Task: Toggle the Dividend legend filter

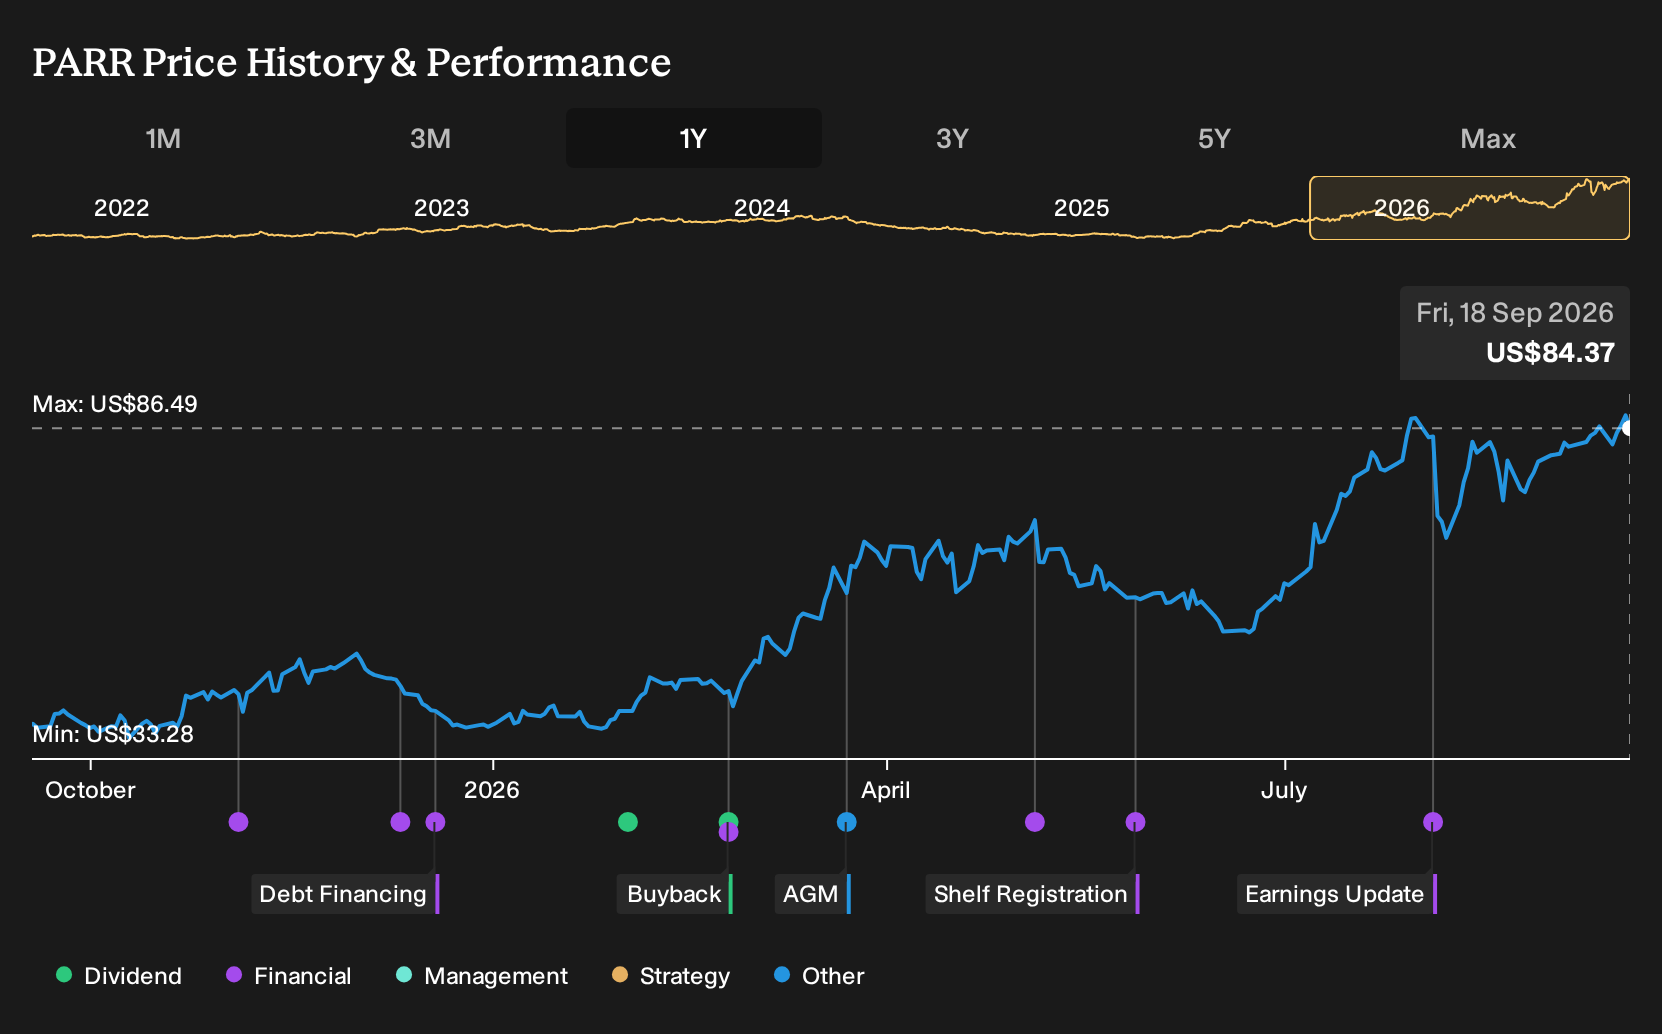Action: (119, 976)
